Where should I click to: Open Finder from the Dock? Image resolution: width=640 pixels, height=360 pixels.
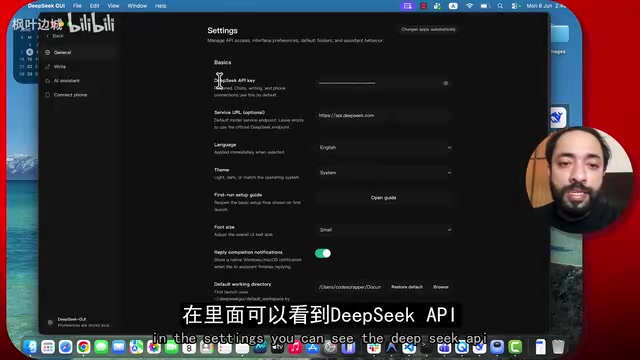pyautogui.click(x=30, y=347)
